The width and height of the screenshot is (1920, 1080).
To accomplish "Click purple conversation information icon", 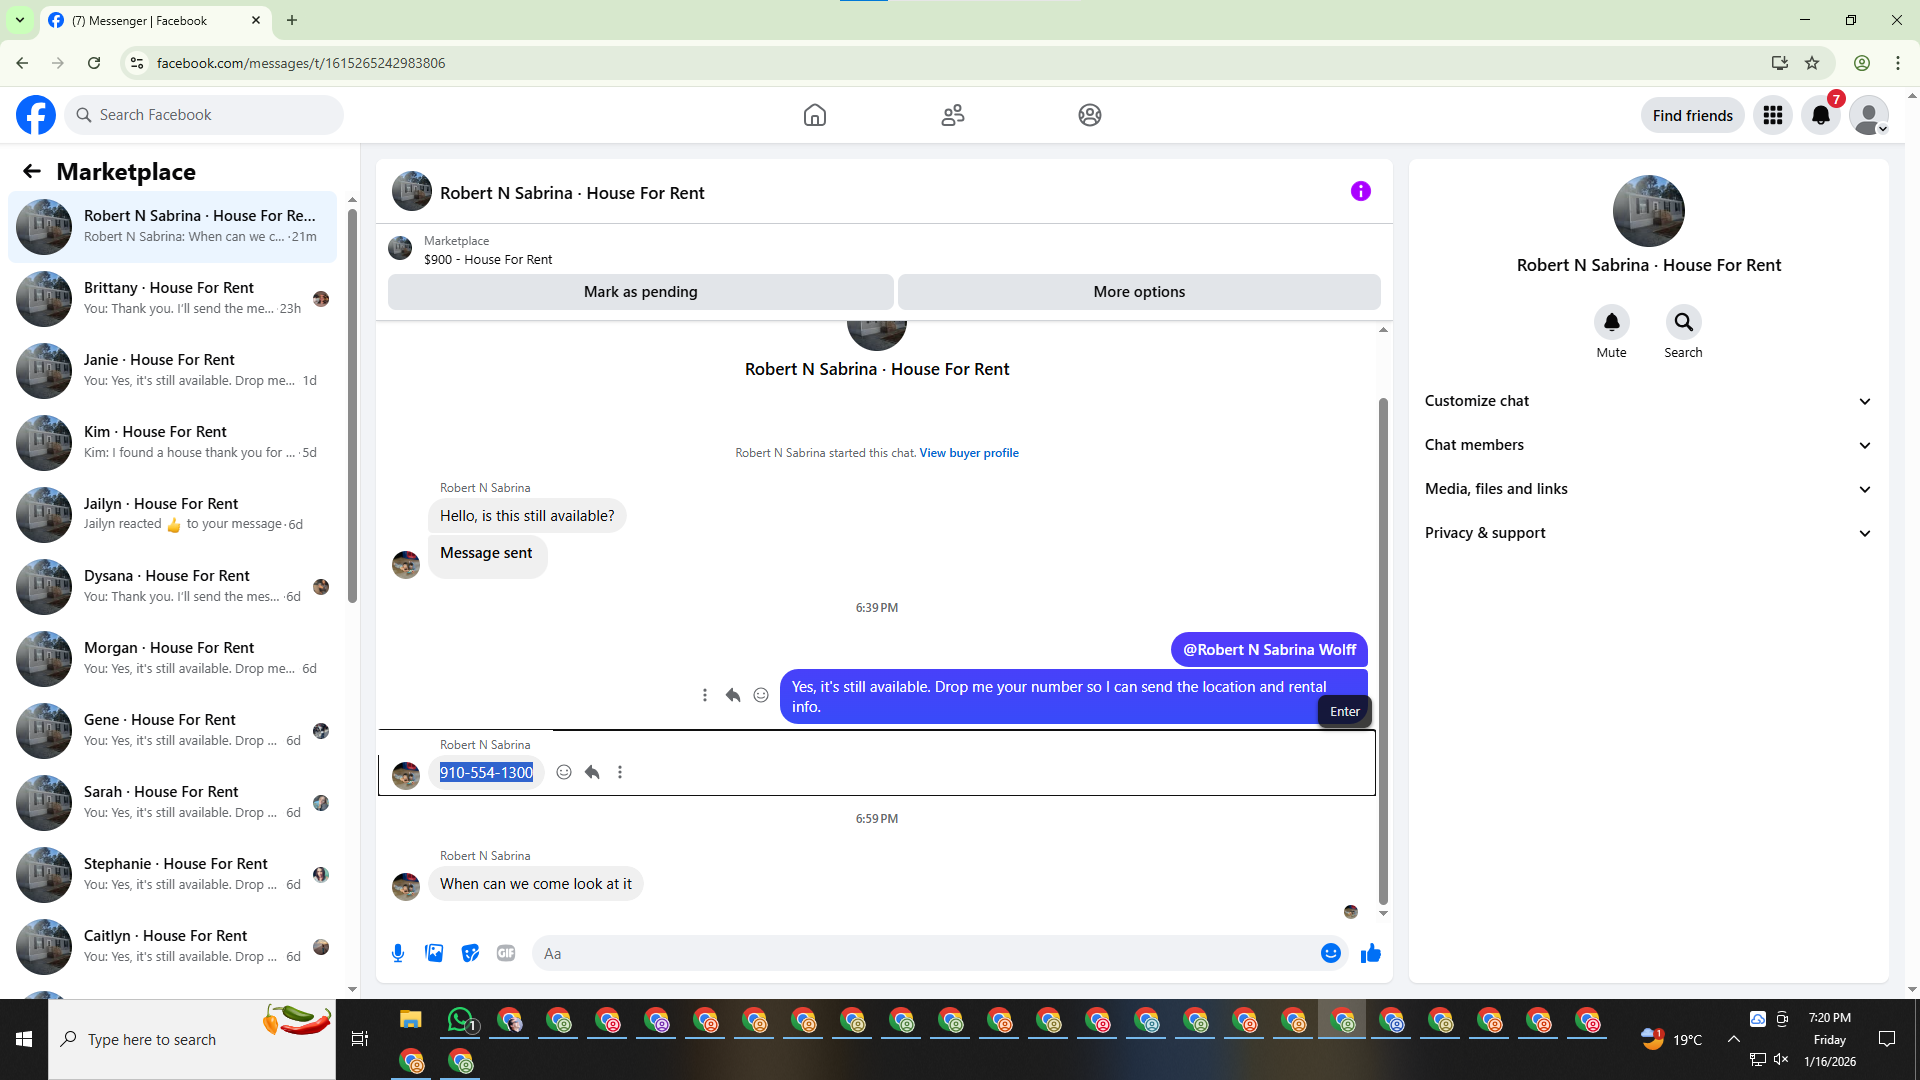I will (1360, 191).
